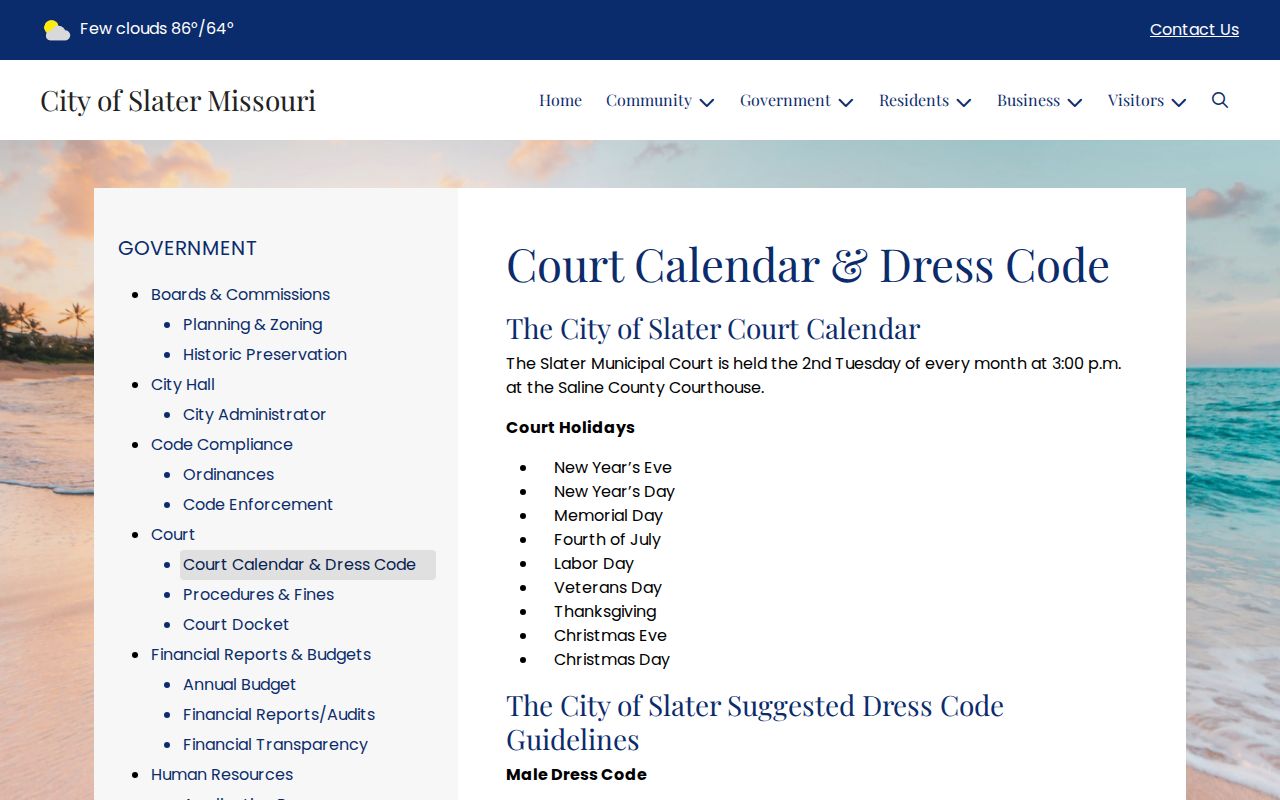This screenshot has width=1280, height=800.
Task: Open the Residents menu
Action: 914,100
